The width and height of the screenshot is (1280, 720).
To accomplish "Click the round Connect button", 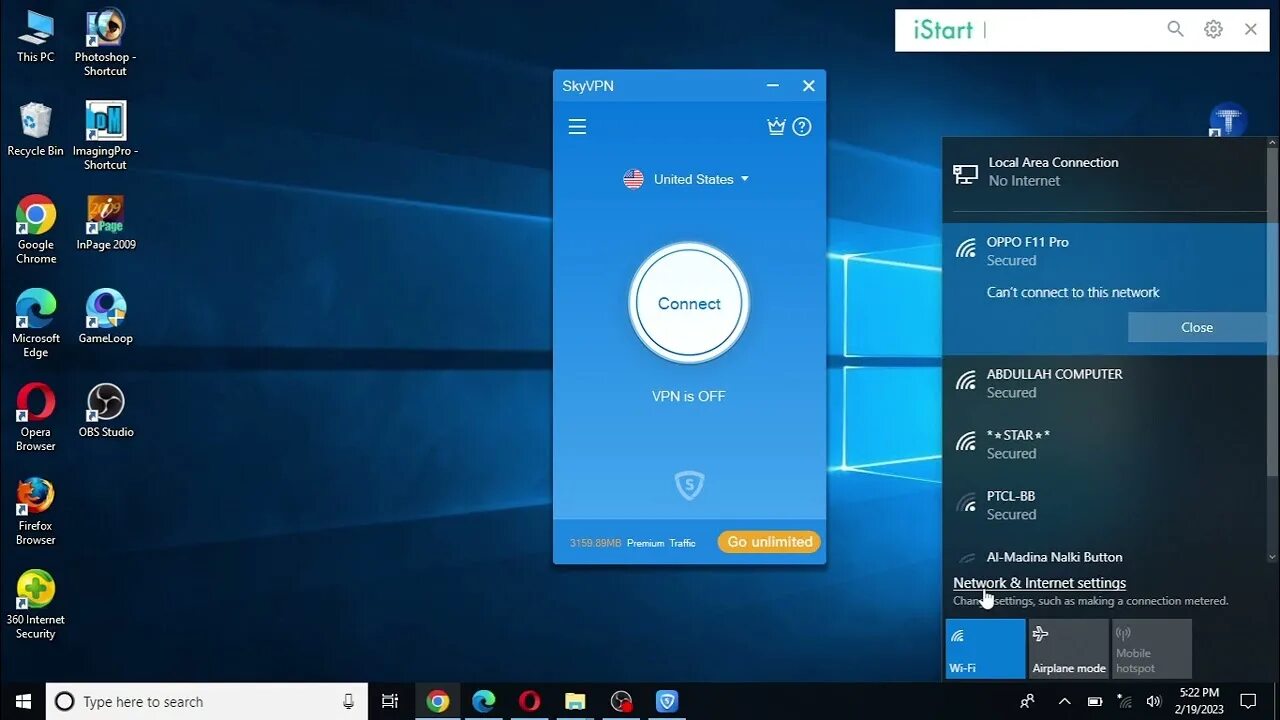I will tap(689, 303).
